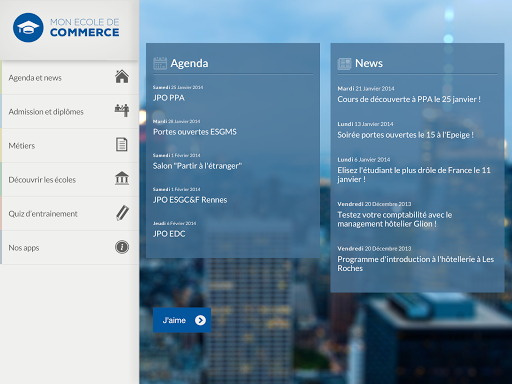The image size is (512, 384).
Task: Click the house icon beside Agenda et news
Action: coord(122,77)
